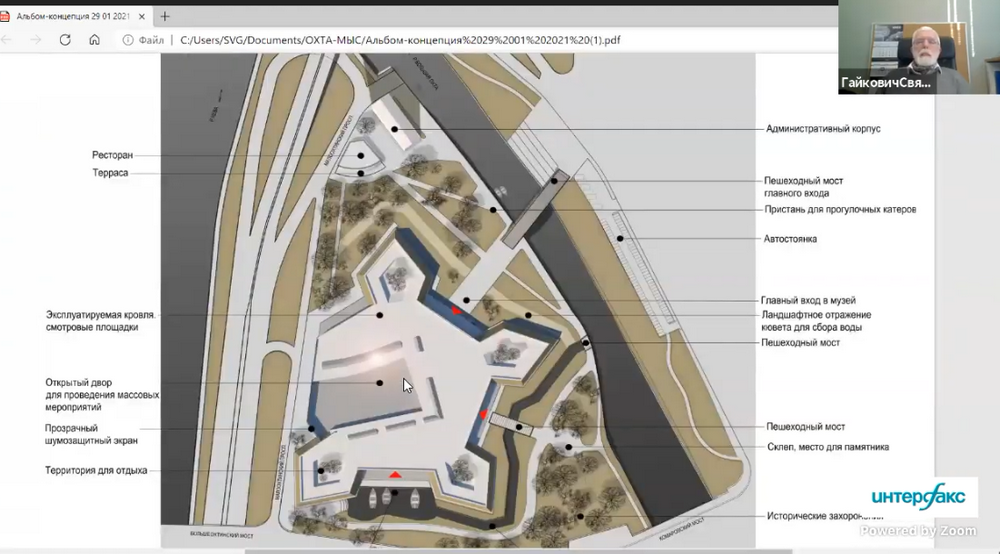Viewport: 1000px width, 554px height.
Task: Click the ГайковичСвя... participant name label
Action: tap(886, 84)
